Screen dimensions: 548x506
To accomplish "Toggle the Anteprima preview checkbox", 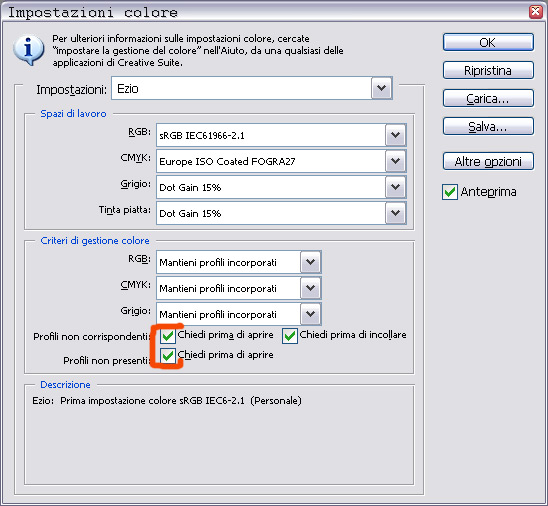I will pyautogui.click(x=450, y=192).
